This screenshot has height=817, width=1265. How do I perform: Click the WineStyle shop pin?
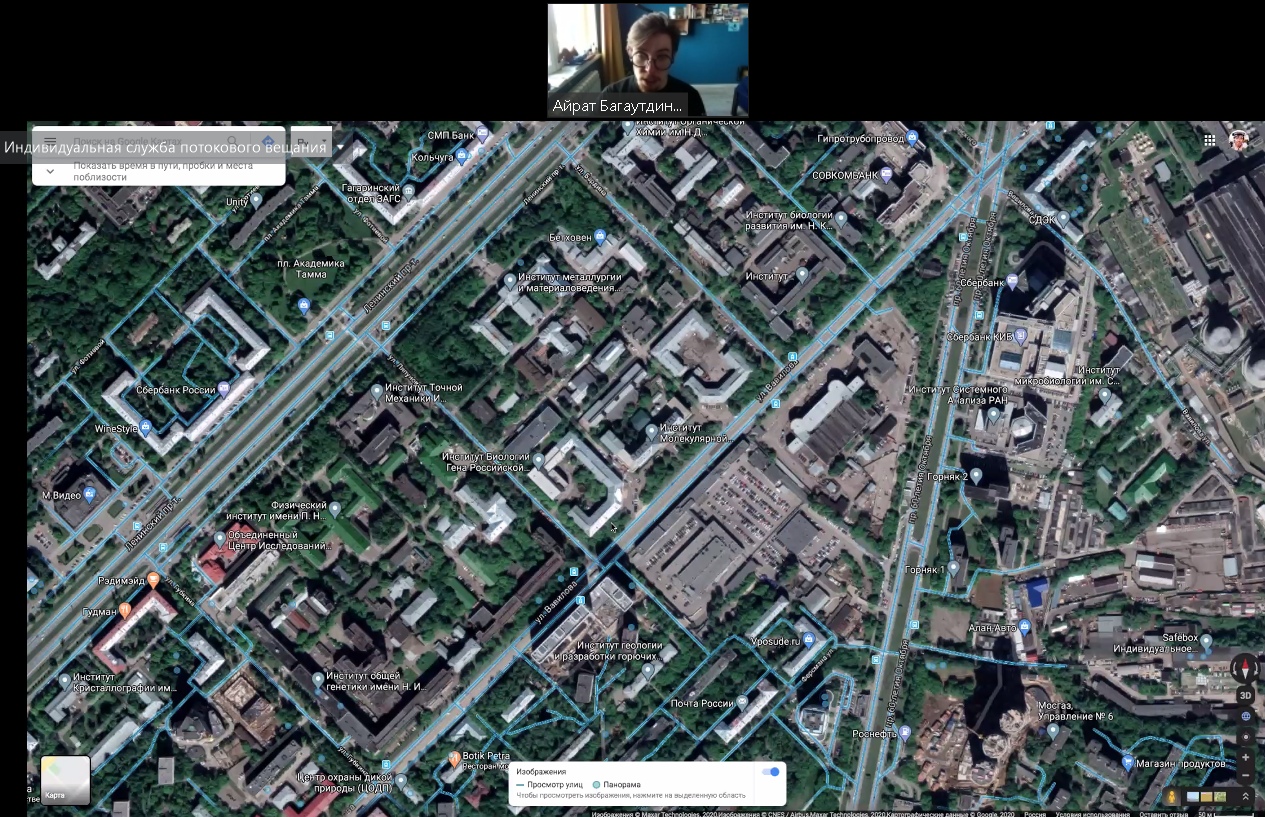pos(146,428)
